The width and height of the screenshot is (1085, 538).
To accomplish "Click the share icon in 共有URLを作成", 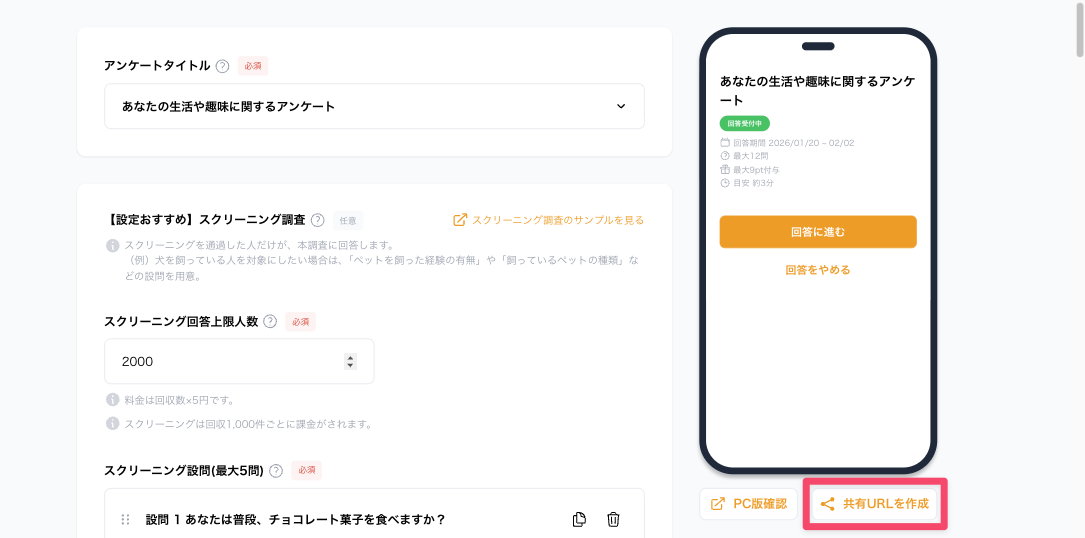I will [828, 504].
